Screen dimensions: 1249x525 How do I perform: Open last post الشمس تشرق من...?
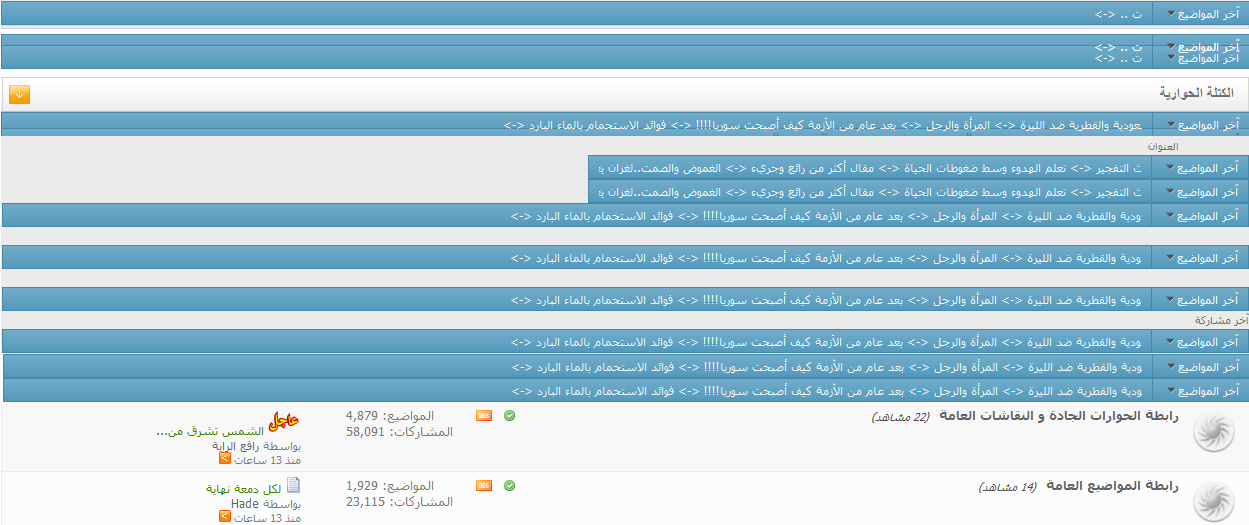(x=209, y=431)
